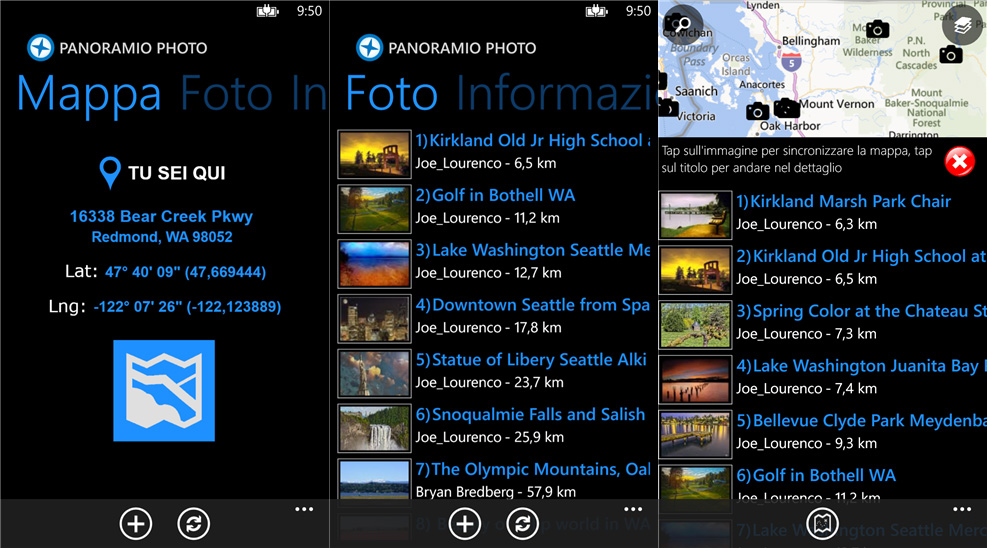Open 1) Kirkland Marsh Park Chair title
Screen dimensions: 987x548
coord(843,201)
